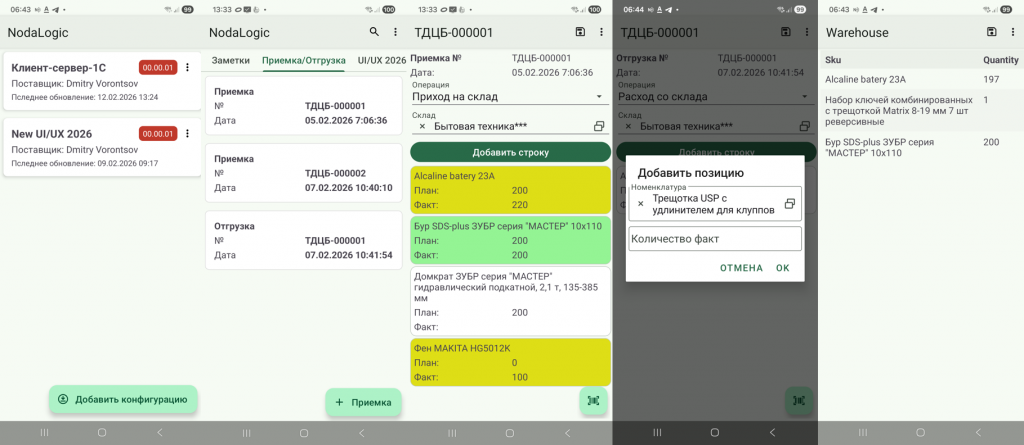
Task: Open the New UI/UX 2026 card's three-dot menu
Action: point(187,134)
